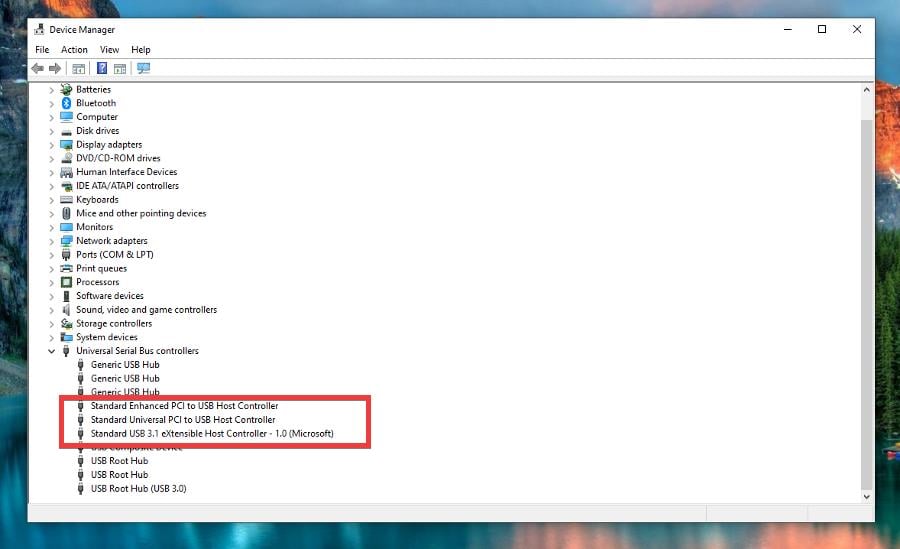The height and width of the screenshot is (549, 900).
Task: Expand the Processors category
Action: [x=51, y=283]
